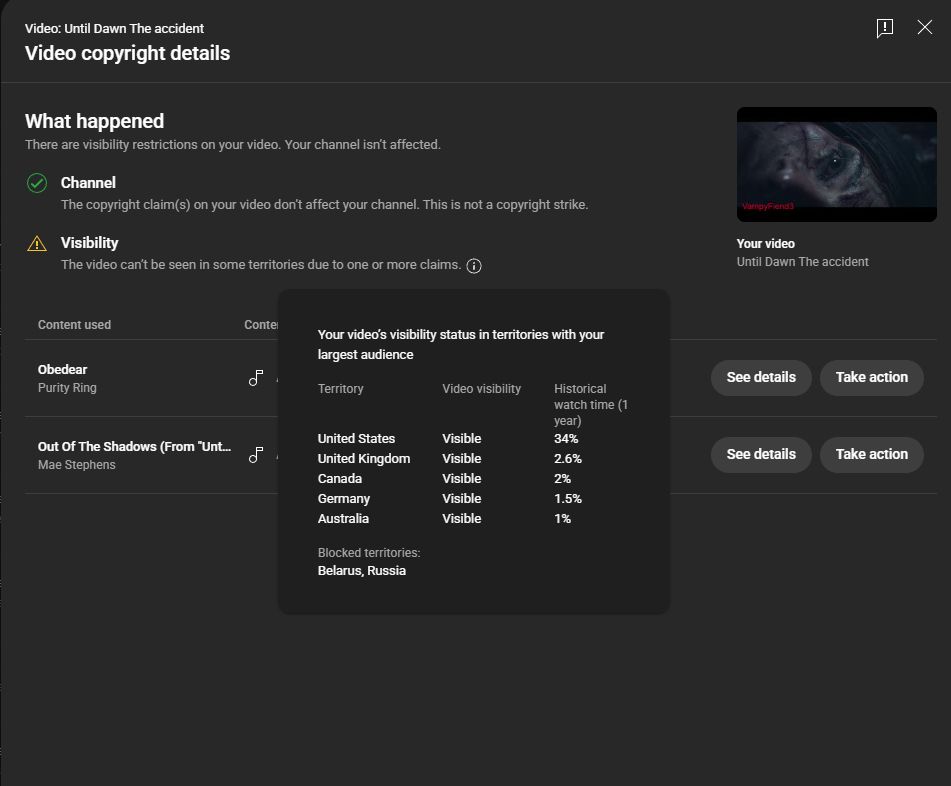
Task: Click the Channel status heading
Action: [88, 183]
